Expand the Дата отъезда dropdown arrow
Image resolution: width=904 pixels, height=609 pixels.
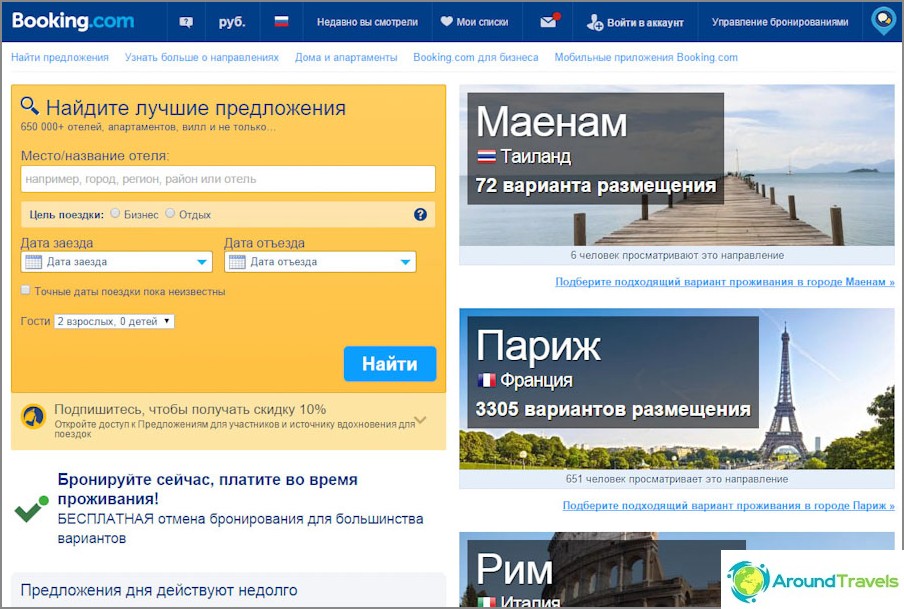405,262
